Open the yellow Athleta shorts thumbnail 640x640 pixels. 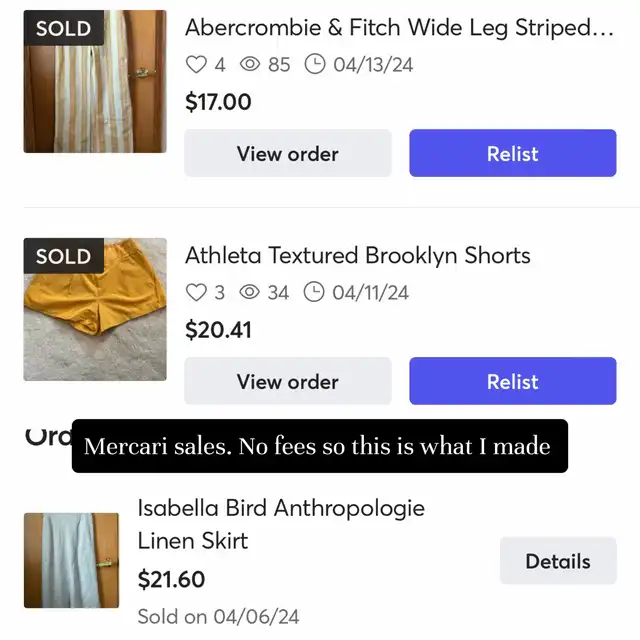tap(95, 309)
